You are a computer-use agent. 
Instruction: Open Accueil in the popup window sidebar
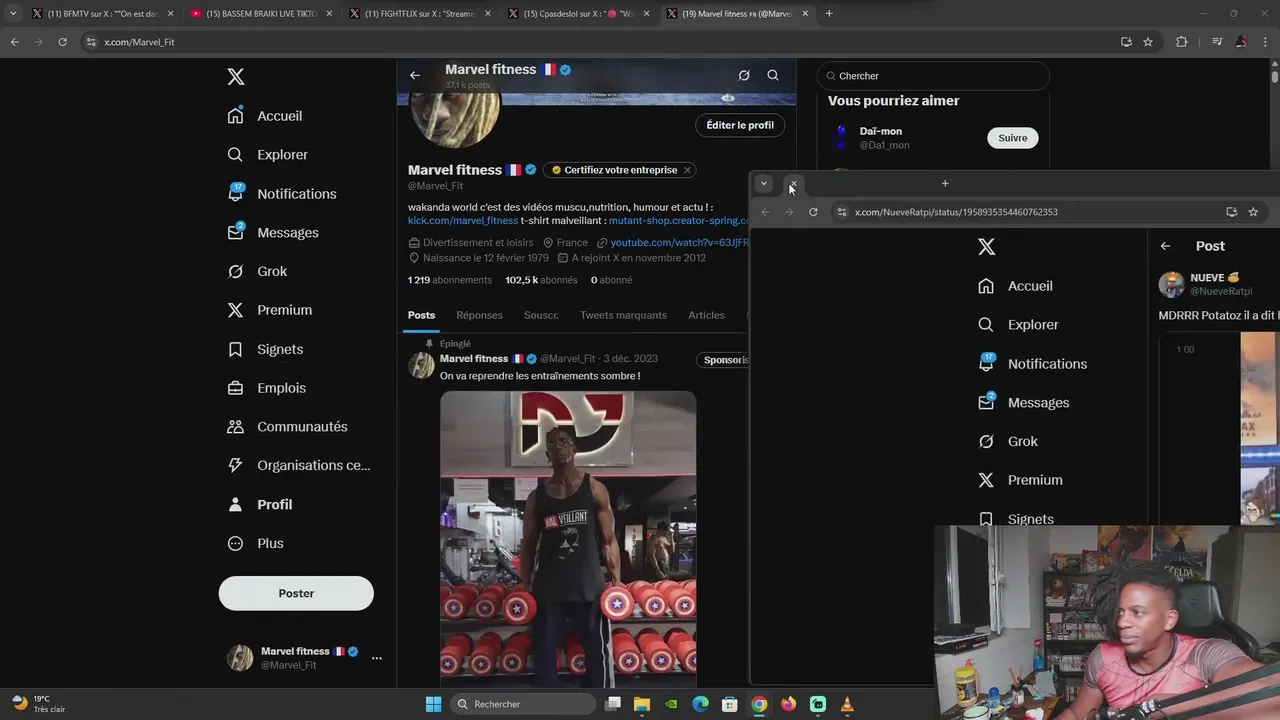(x=1016, y=286)
